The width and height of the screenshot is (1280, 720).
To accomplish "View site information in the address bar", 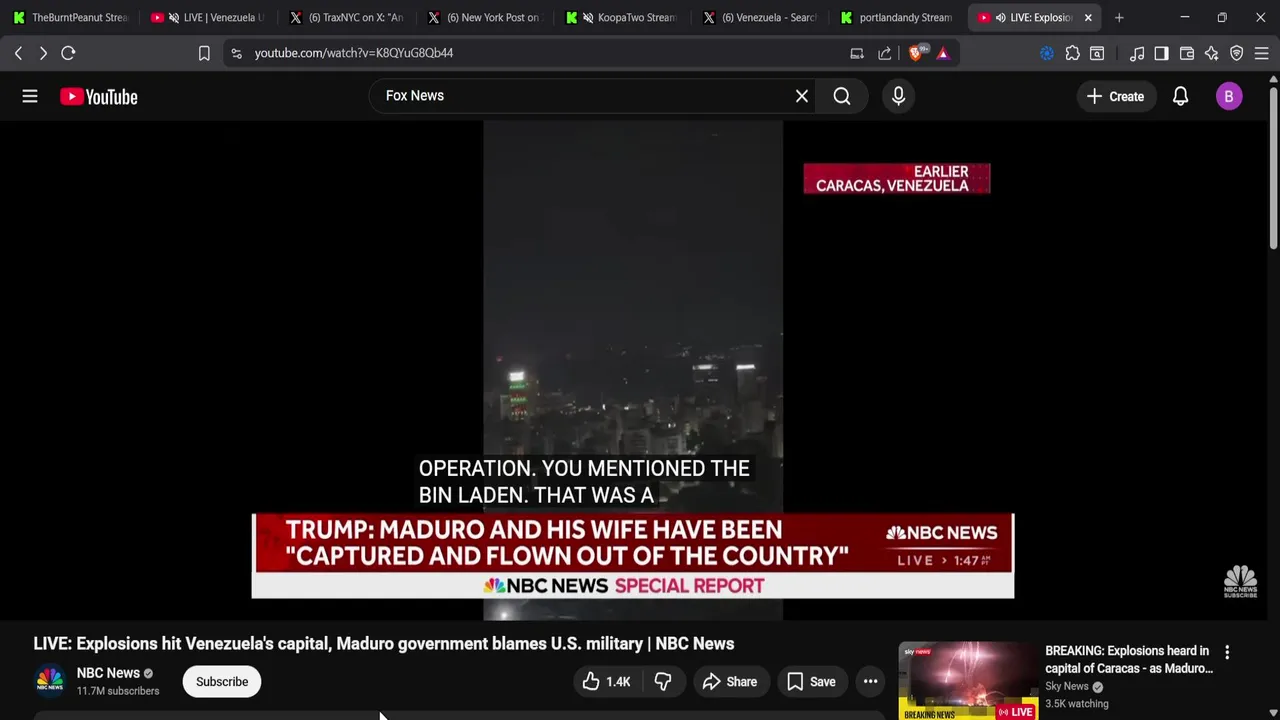I will (236, 53).
